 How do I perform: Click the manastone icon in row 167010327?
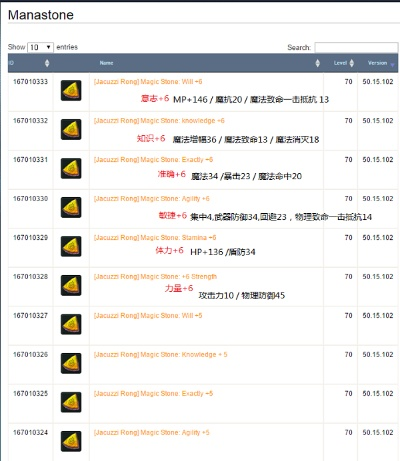coord(71,324)
